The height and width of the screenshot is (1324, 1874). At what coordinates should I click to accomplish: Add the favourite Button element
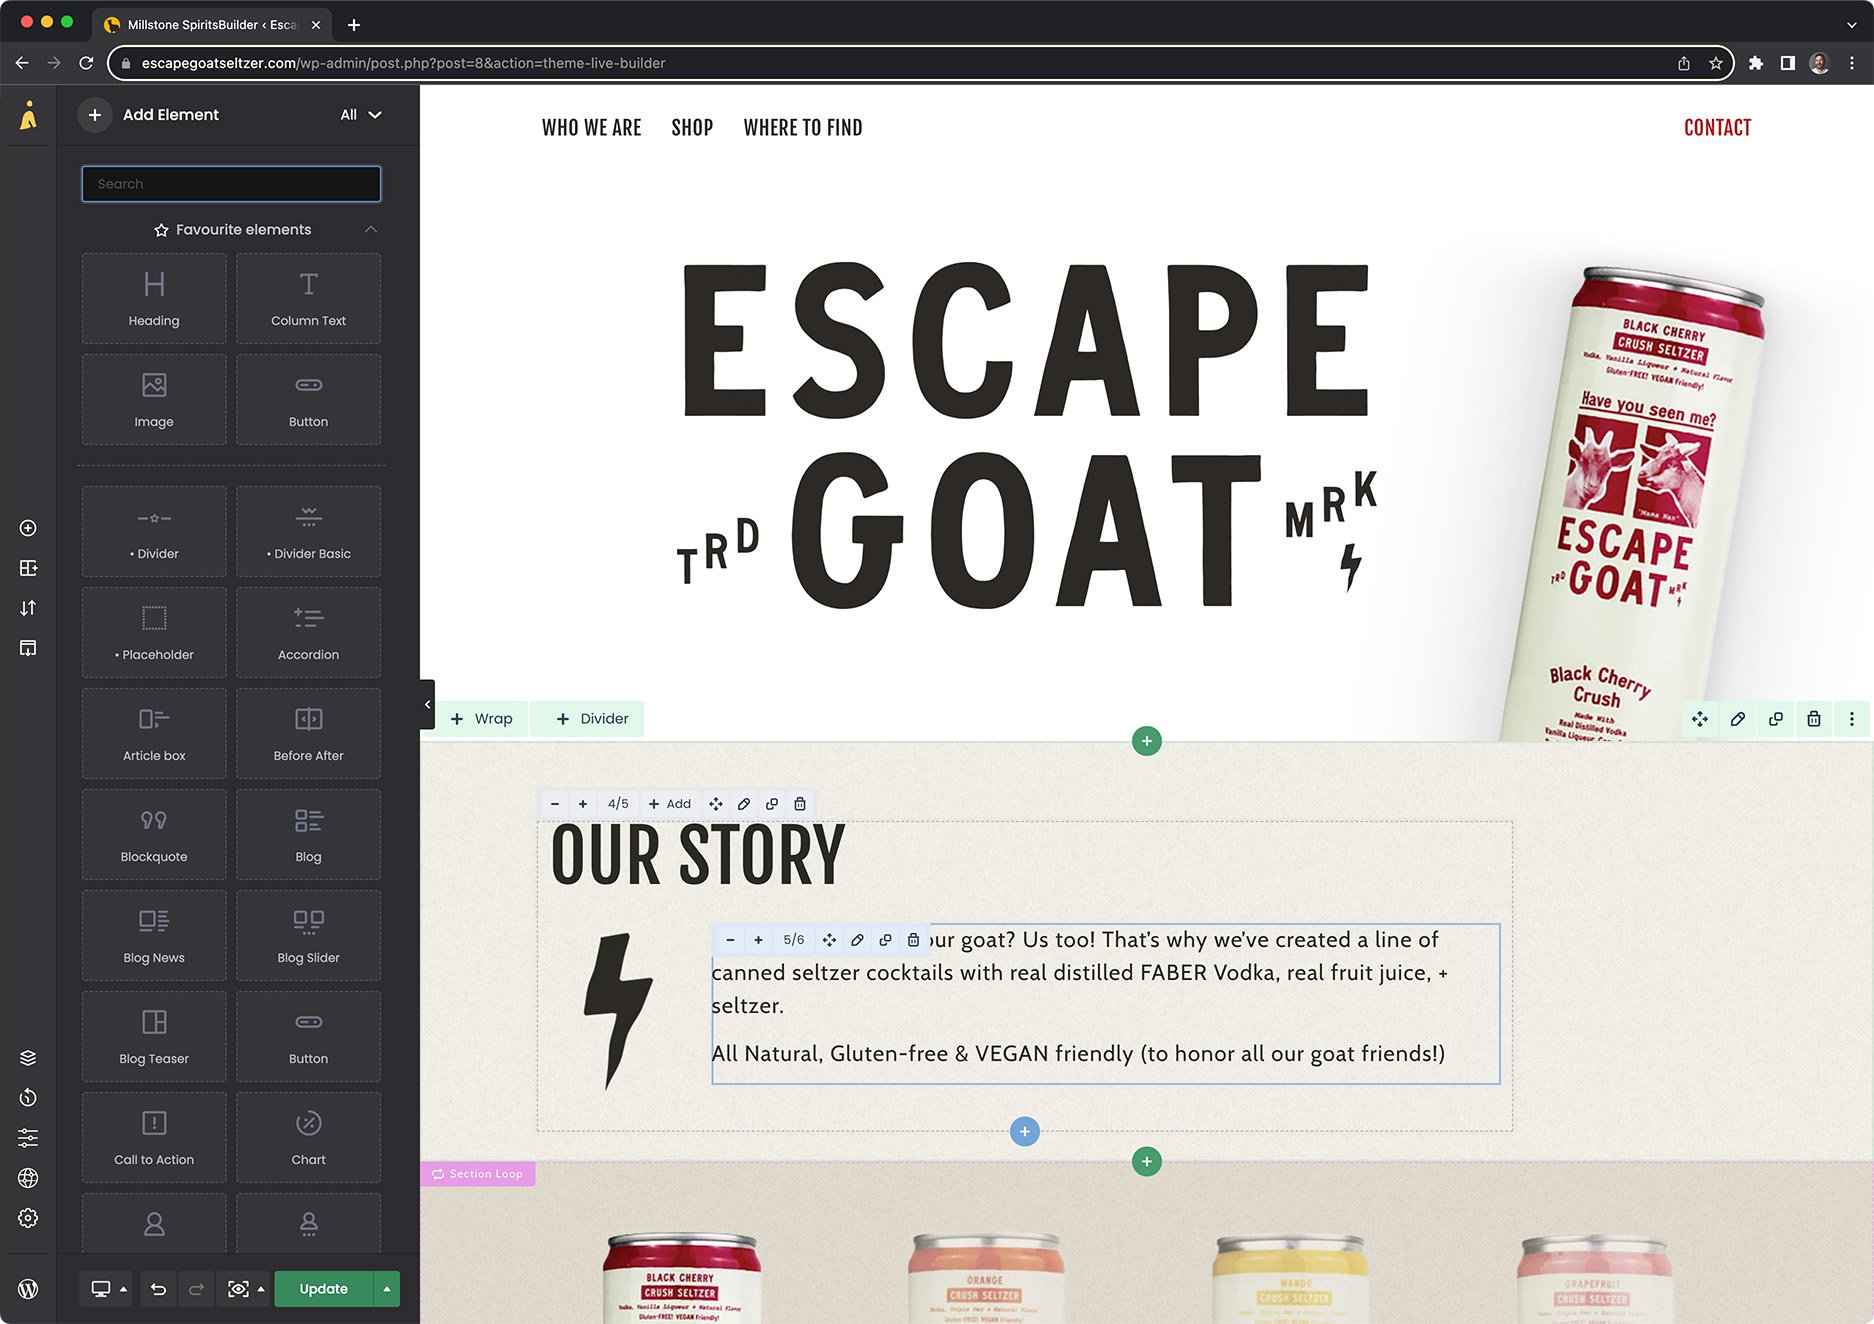308,399
